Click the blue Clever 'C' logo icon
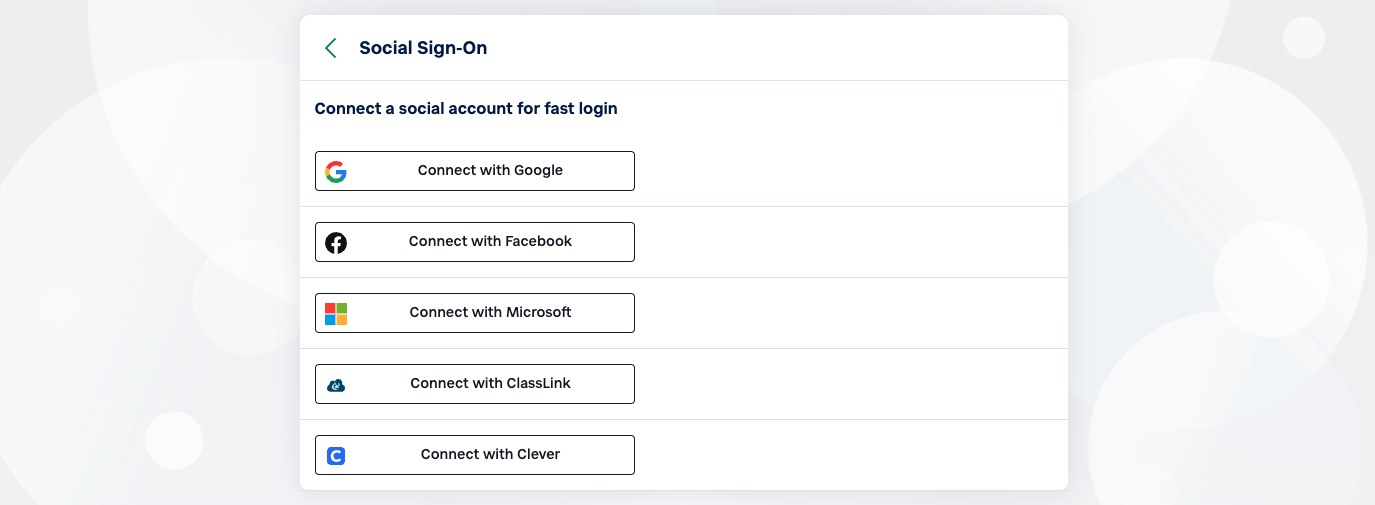The height and width of the screenshot is (505, 1375). pos(336,456)
